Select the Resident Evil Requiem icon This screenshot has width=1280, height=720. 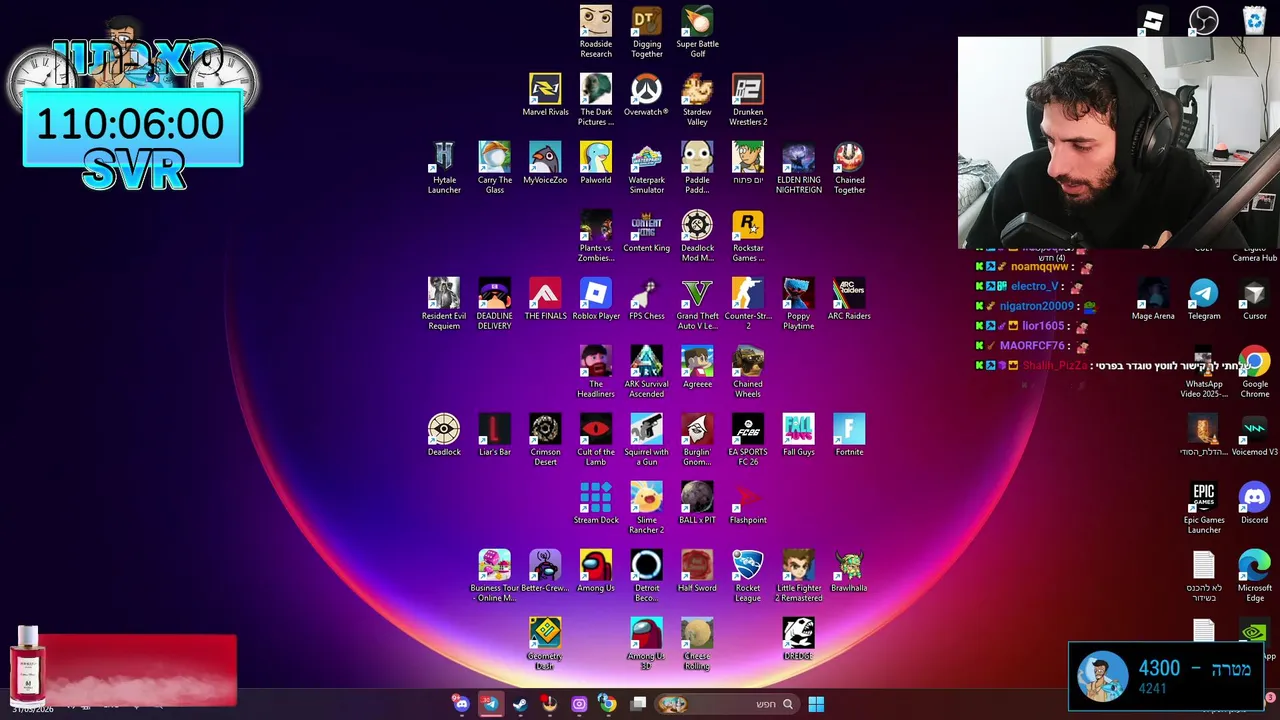coord(444,304)
